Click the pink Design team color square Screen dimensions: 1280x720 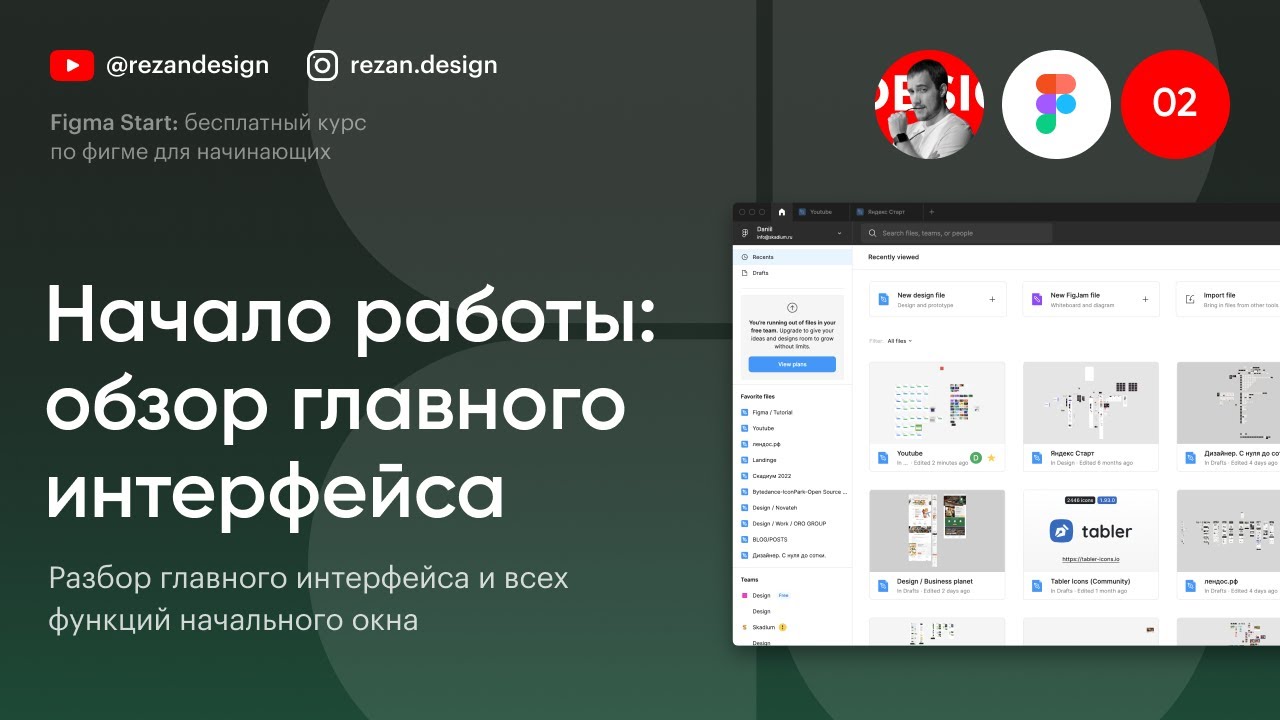pyautogui.click(x=743, y=595)
